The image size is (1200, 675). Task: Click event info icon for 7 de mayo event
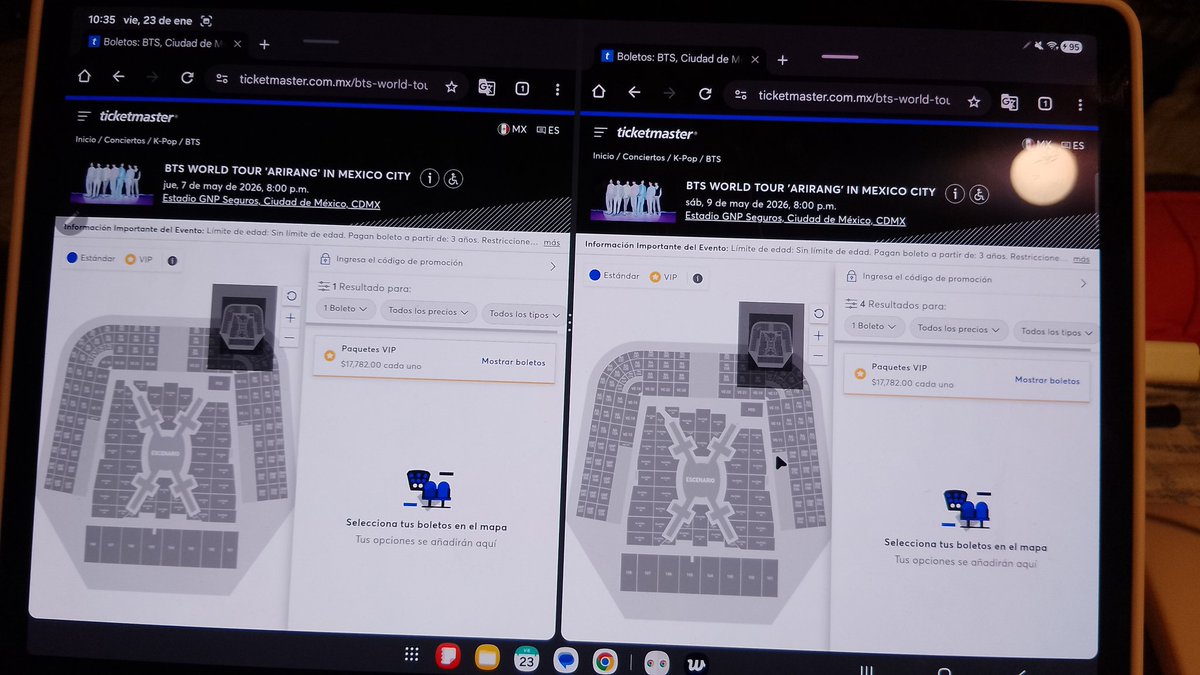coord(429,178)
